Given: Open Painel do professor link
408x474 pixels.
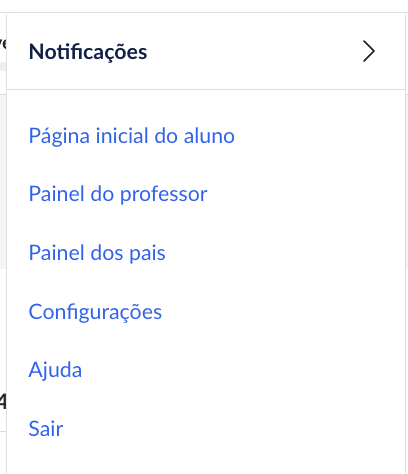Looking at the screenshot, I should click(118, 194).
